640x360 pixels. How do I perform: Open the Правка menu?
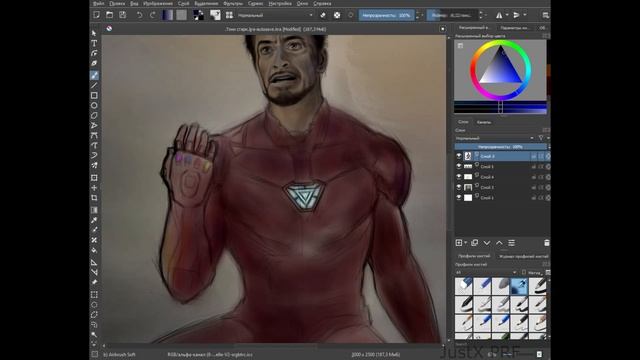117,3
